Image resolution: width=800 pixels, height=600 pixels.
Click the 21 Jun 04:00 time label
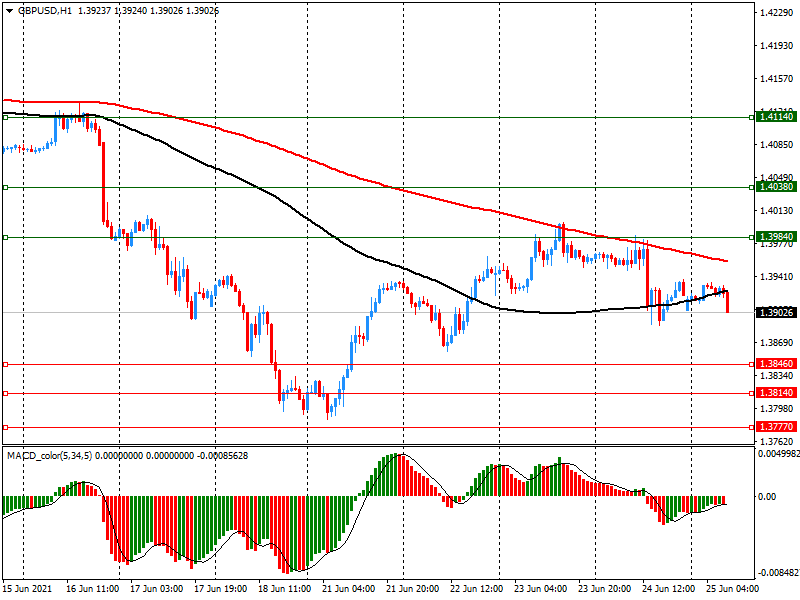(349, 589)
